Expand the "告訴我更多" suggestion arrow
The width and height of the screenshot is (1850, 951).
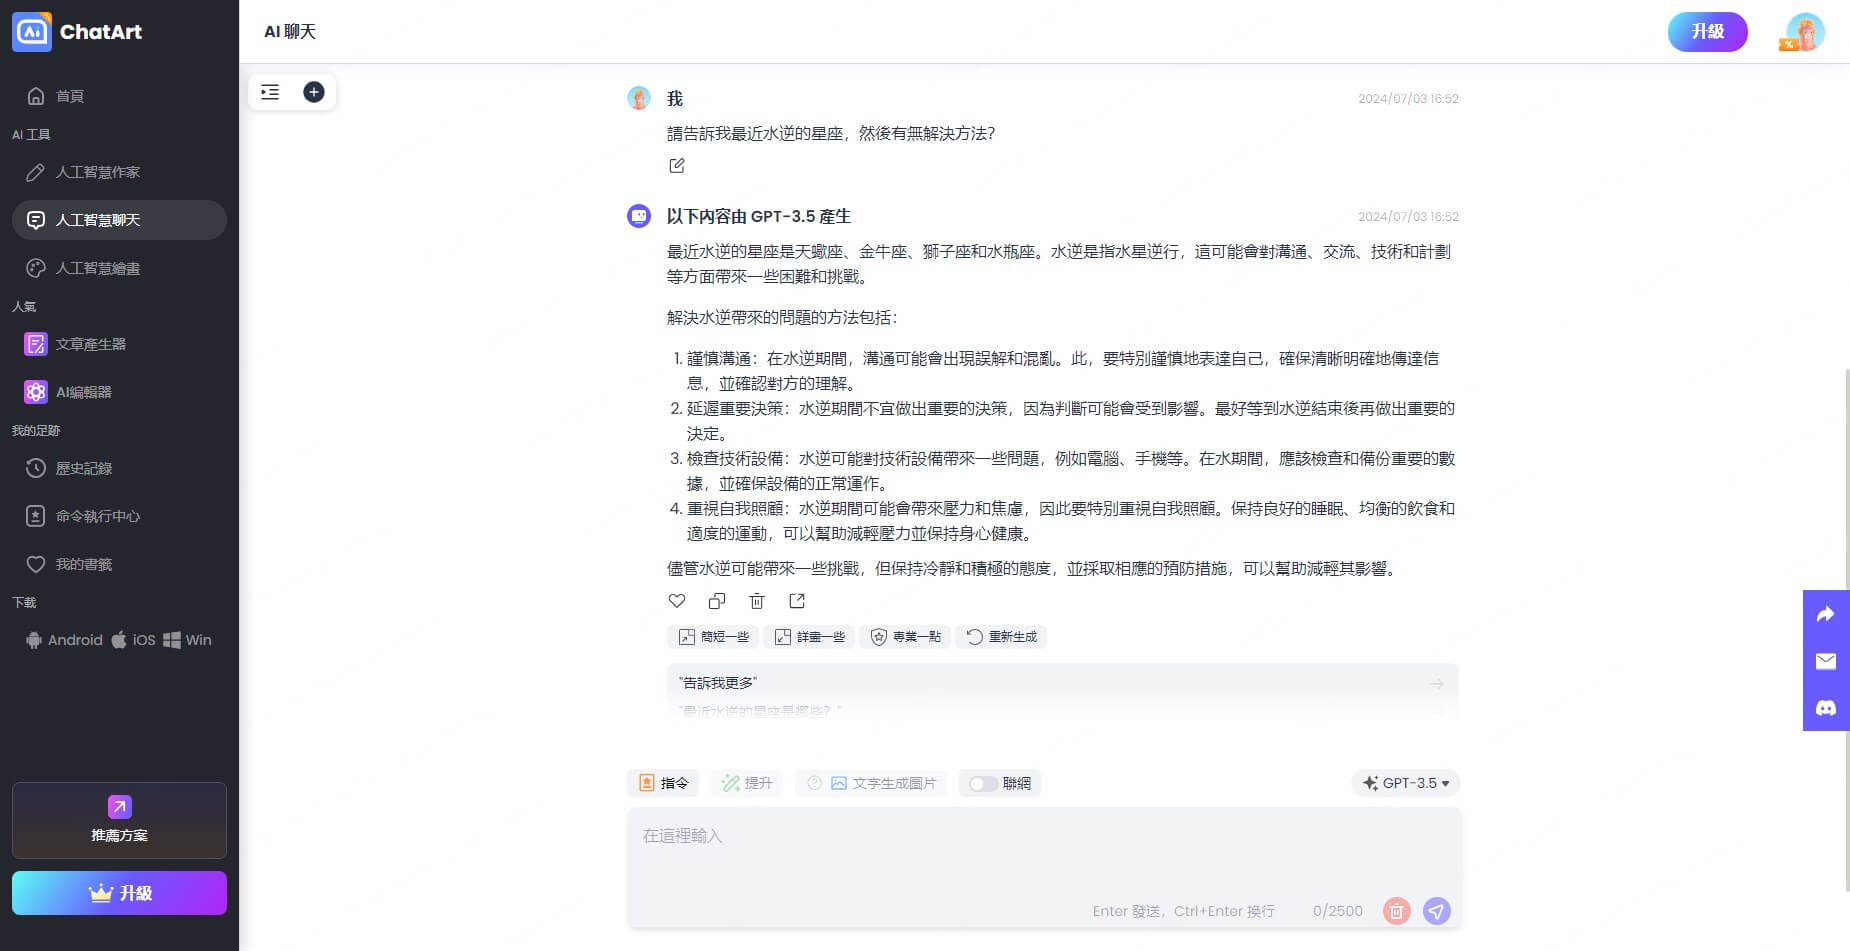click(1436, 684)
